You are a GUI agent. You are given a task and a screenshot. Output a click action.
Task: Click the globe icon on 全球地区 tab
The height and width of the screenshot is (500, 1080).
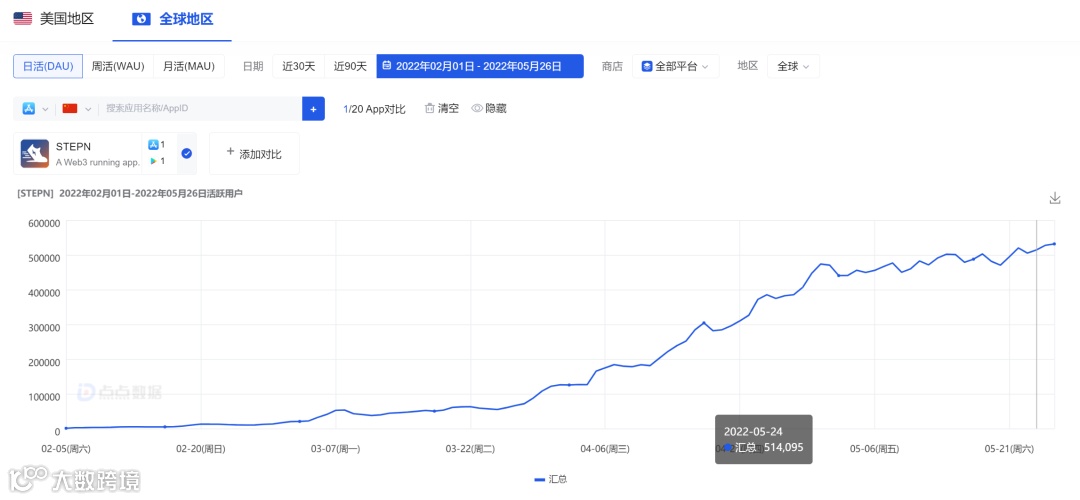coord(142,19)
